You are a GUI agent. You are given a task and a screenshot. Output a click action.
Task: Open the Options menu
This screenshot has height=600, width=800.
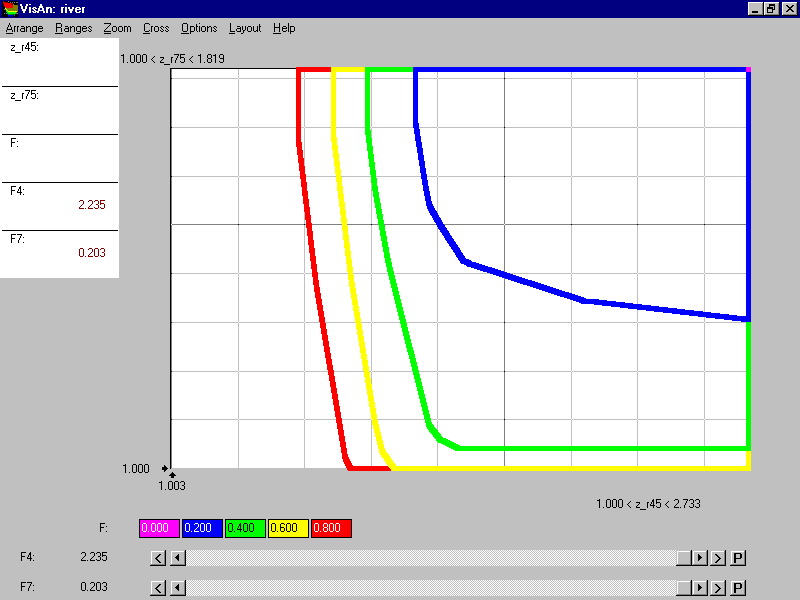point(199,29)
